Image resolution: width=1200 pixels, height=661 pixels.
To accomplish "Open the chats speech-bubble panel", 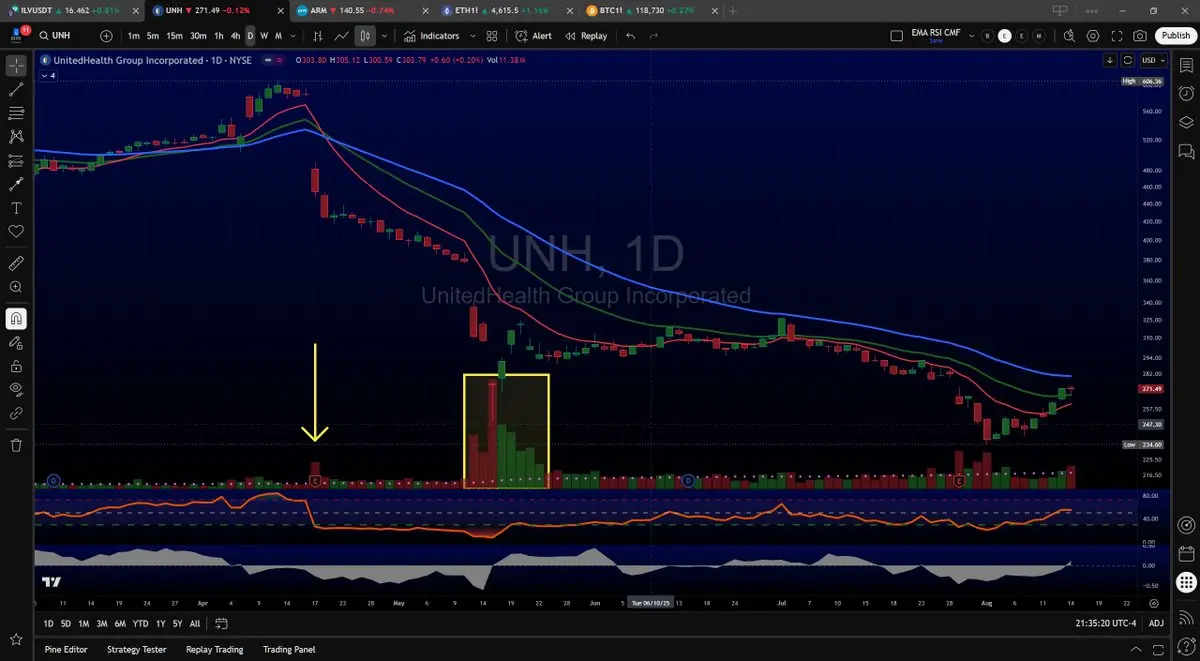I will 1186,152.
